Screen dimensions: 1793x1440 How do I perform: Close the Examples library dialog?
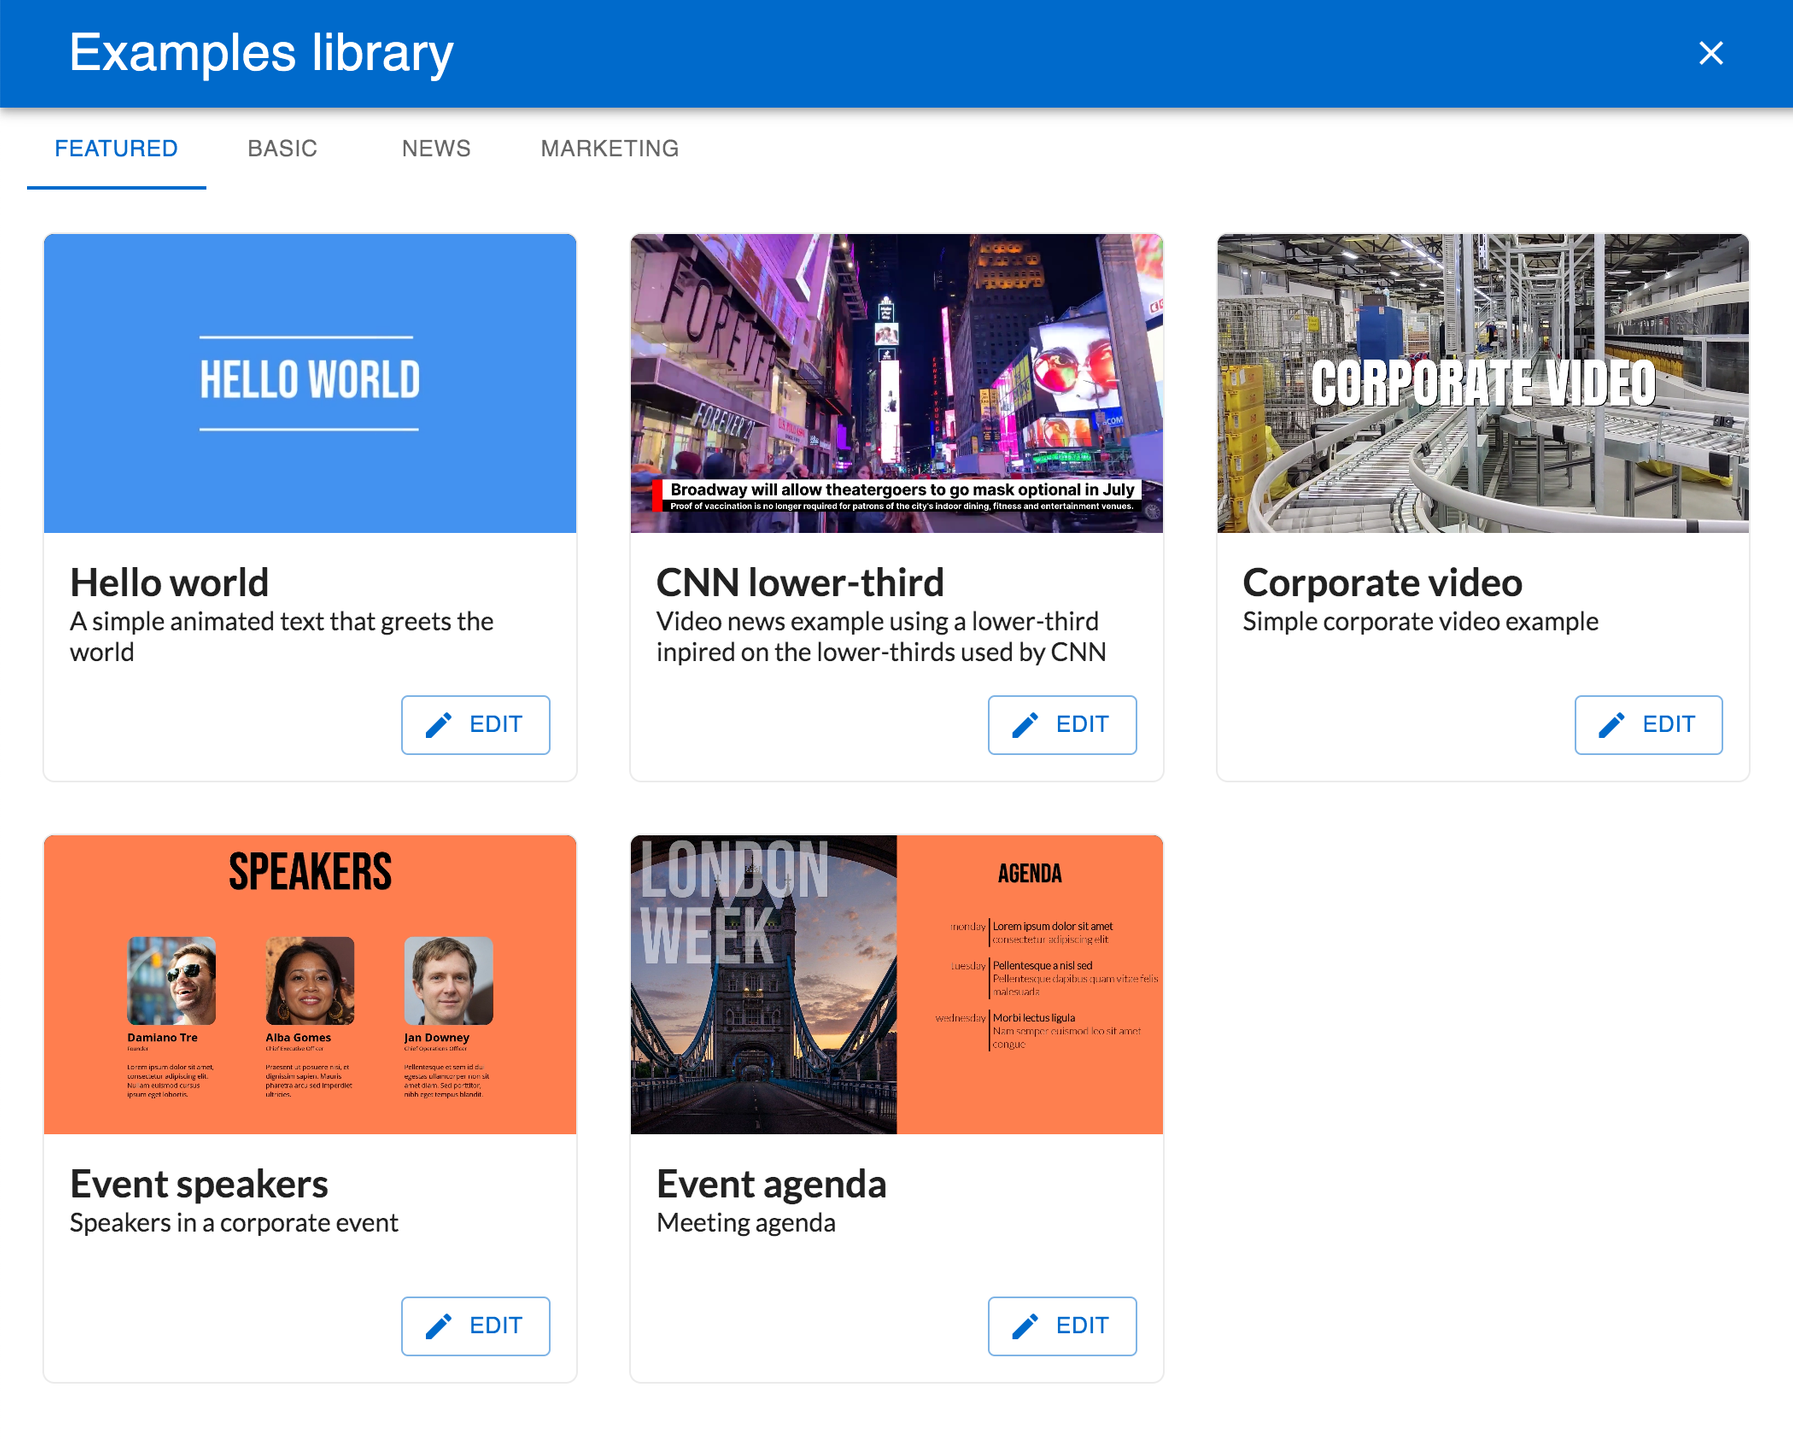(1710, 53)
